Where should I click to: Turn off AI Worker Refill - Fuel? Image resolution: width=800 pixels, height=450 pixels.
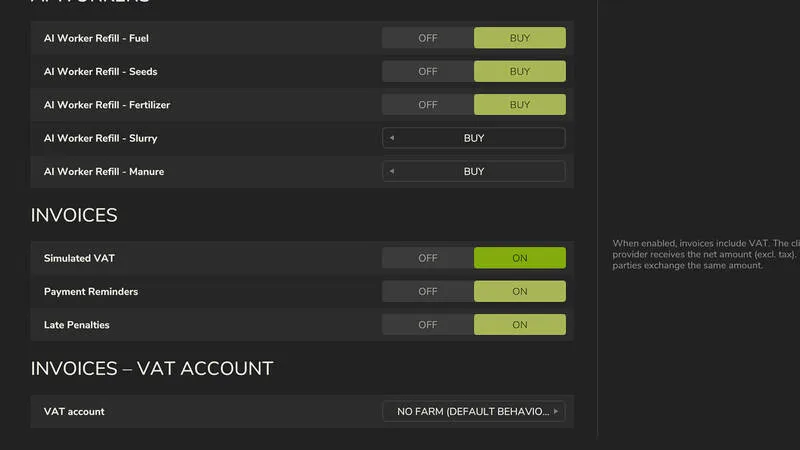(x=428, y=38)
